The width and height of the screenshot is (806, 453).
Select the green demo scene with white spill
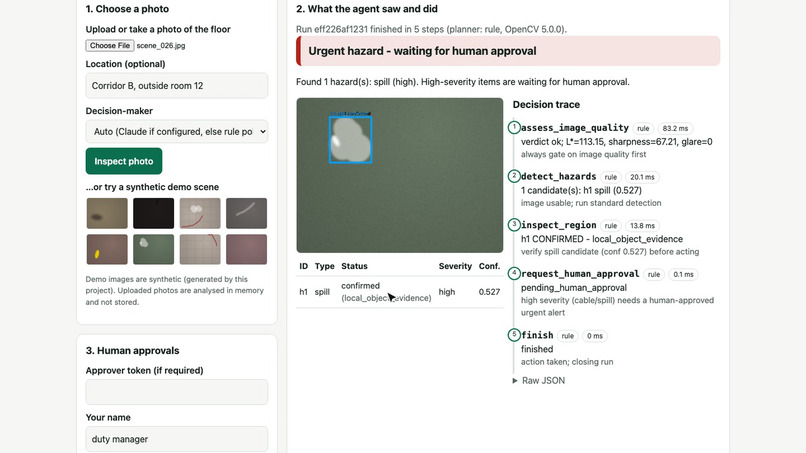(x=153, y=249)
